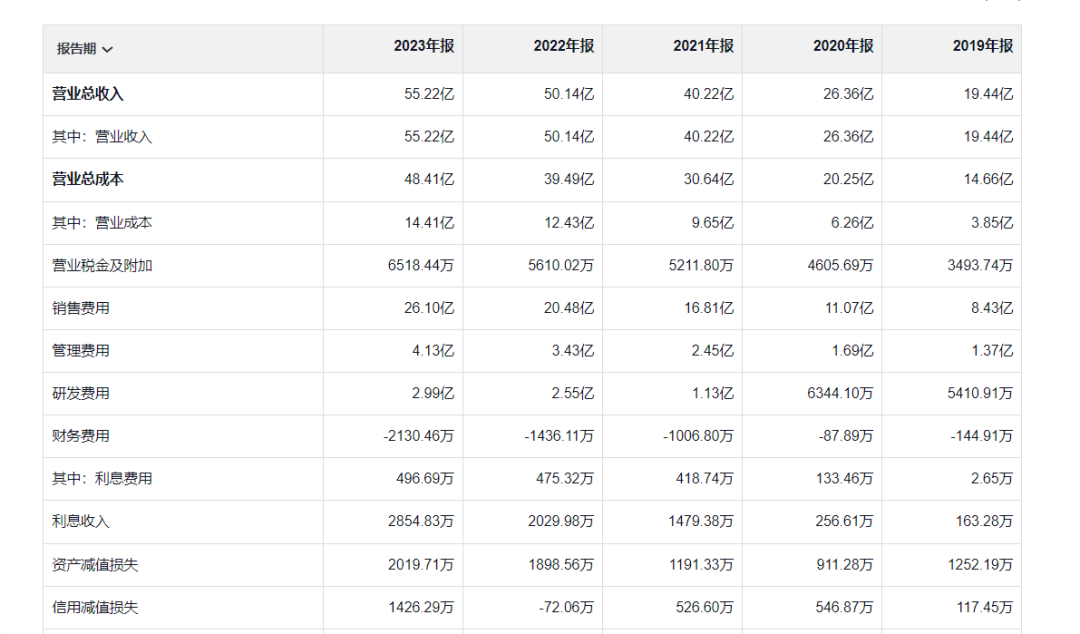Click the 报告期 header label
The height and width of the screenshot is (634, 1080).
coord(76,49)
